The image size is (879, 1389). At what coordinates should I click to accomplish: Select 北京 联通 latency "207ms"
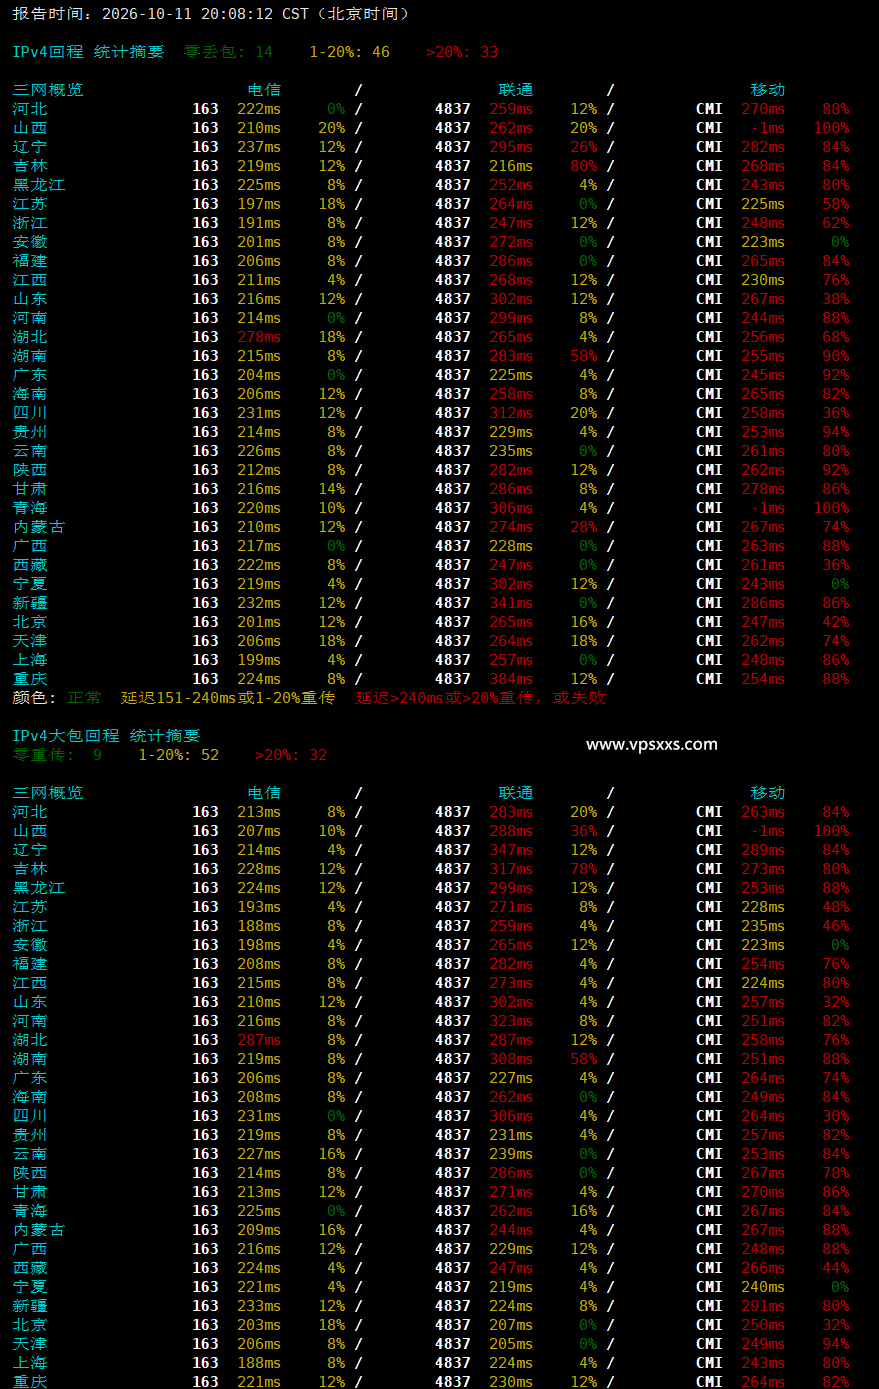tap(511, 1325)
